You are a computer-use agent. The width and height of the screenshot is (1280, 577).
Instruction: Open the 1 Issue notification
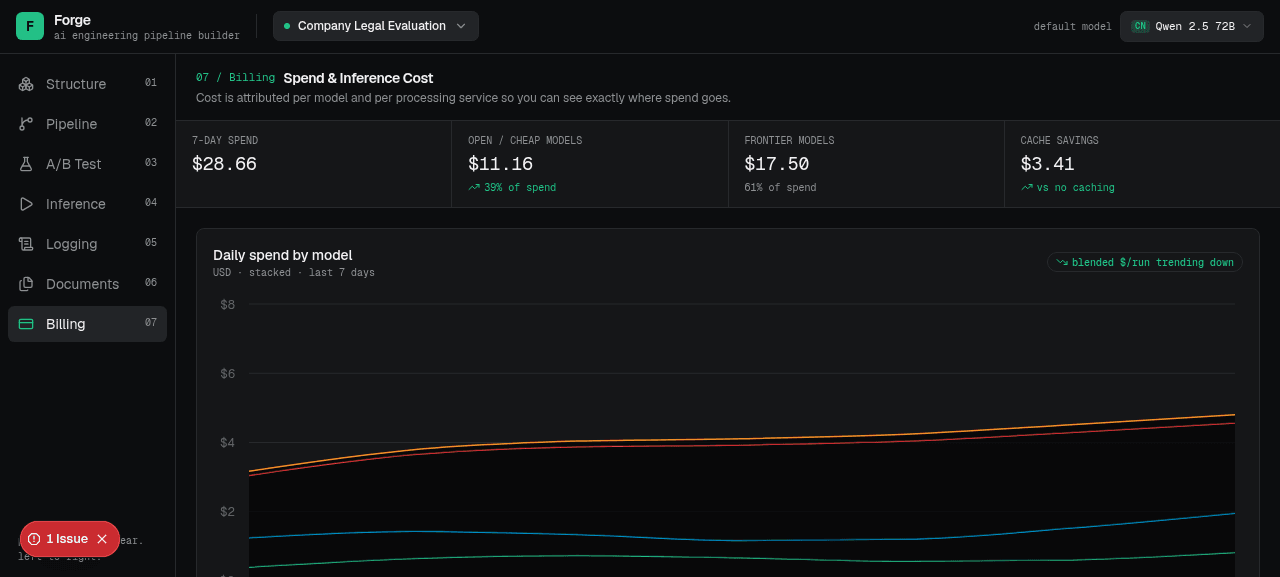click(67, 539)
